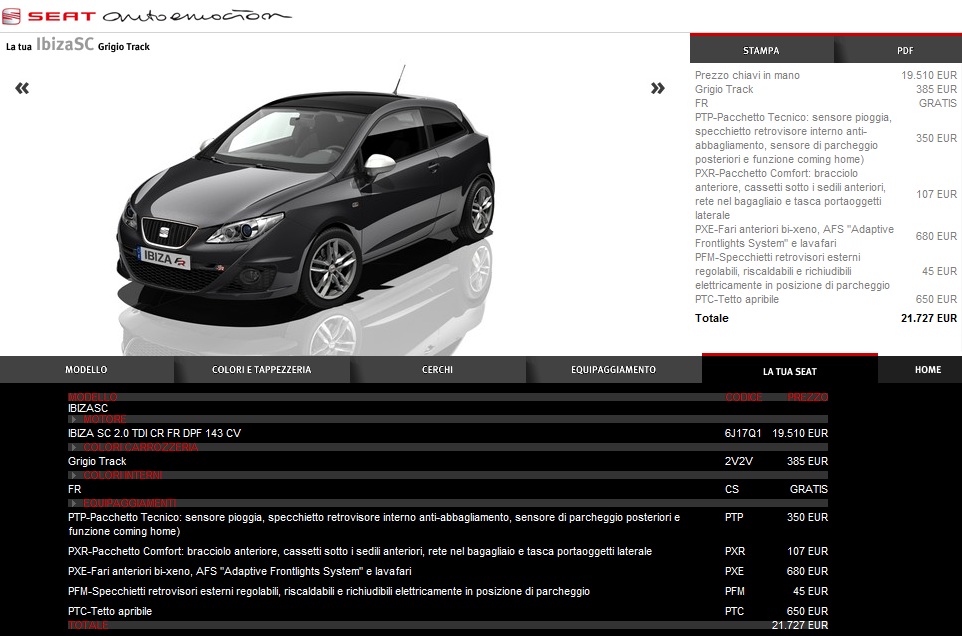Image resolution: width=962 pixels, height=636 pixels.
Task: Click PTP-Pacchetto Tecnico description in right summary
Action: [793, 138]
